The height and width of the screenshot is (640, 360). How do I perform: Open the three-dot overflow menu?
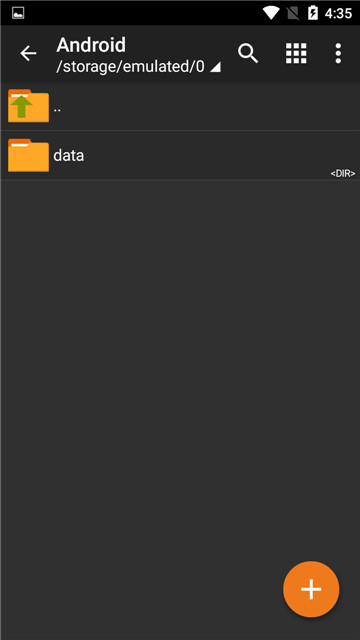click(x=338, y=53)
